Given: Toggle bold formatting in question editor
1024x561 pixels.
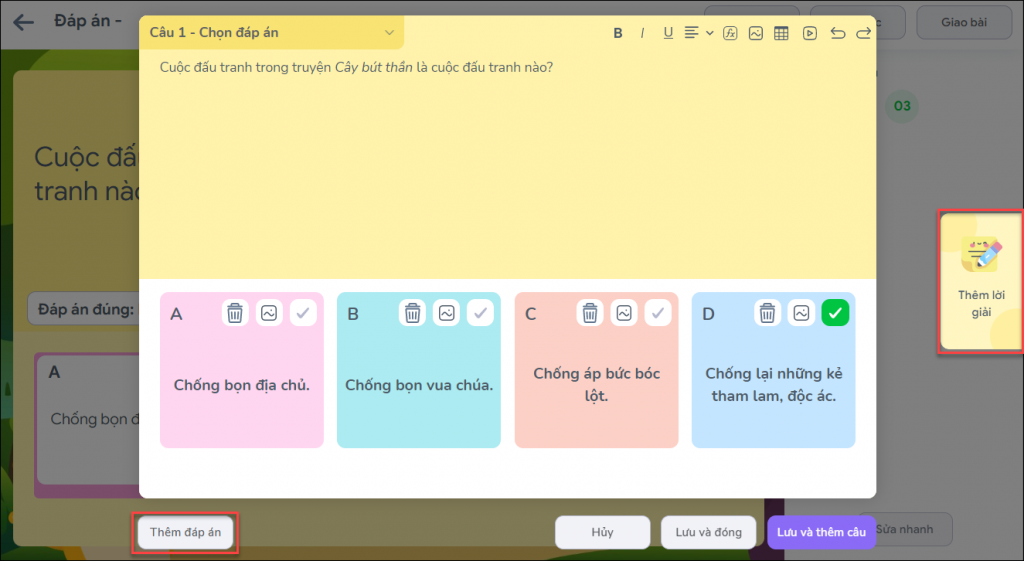Looking at the screenshot, I should coord(618,33).
